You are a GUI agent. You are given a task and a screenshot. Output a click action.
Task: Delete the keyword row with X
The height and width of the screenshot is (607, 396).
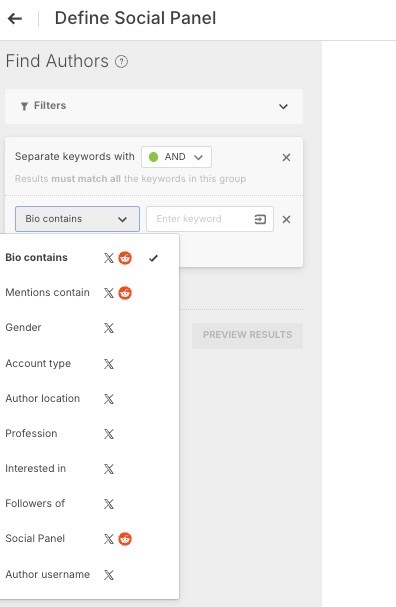coord(286,219)
